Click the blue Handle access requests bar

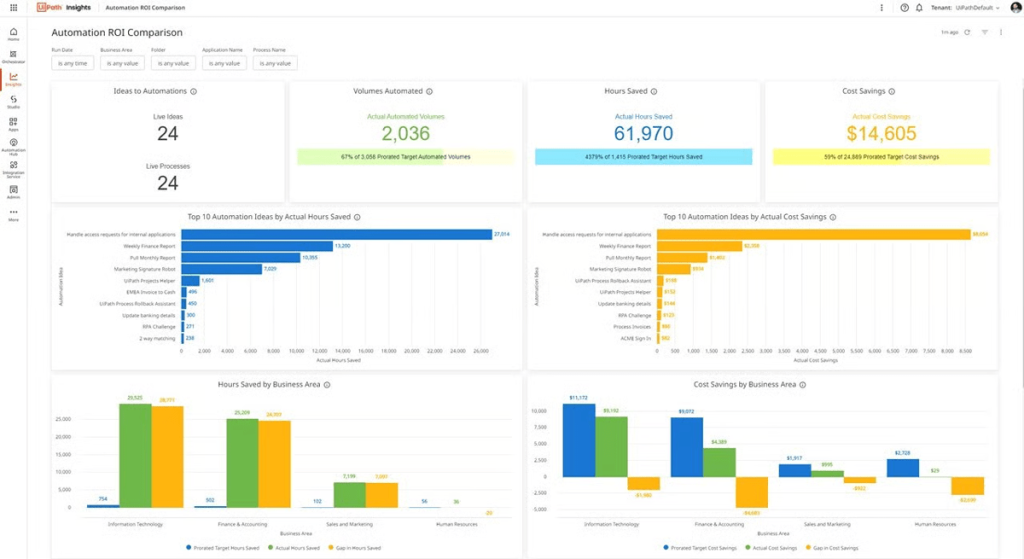(x=336, y=234)
